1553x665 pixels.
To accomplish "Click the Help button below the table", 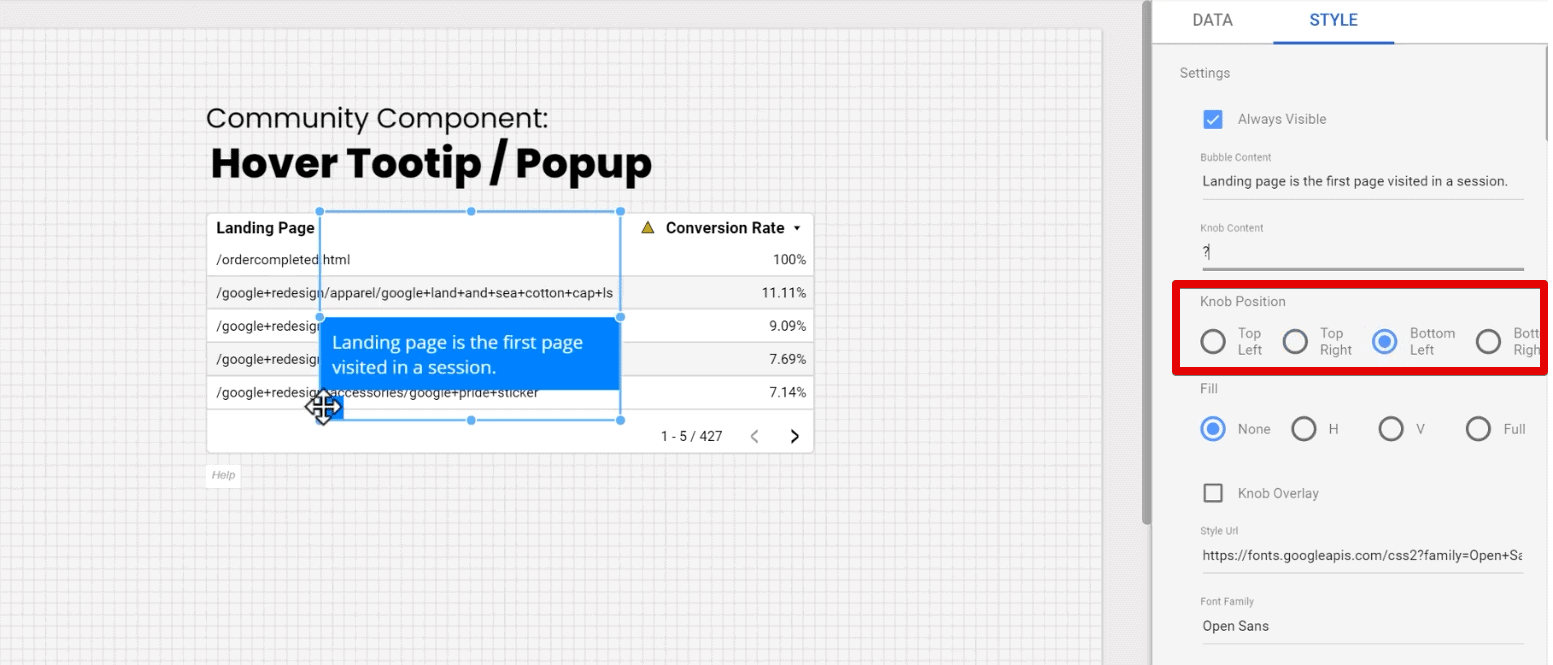I will [224, 475].
